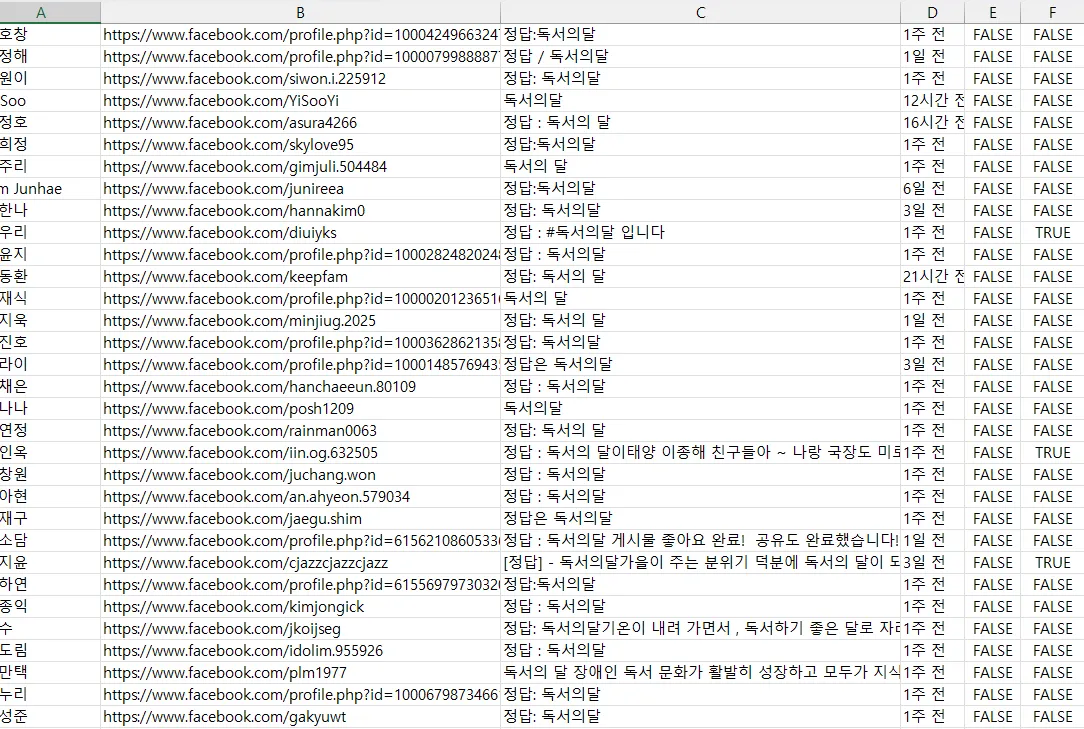Select the column E header
Viewport: 1084px width, 729px height.
[x=992, y=12]
